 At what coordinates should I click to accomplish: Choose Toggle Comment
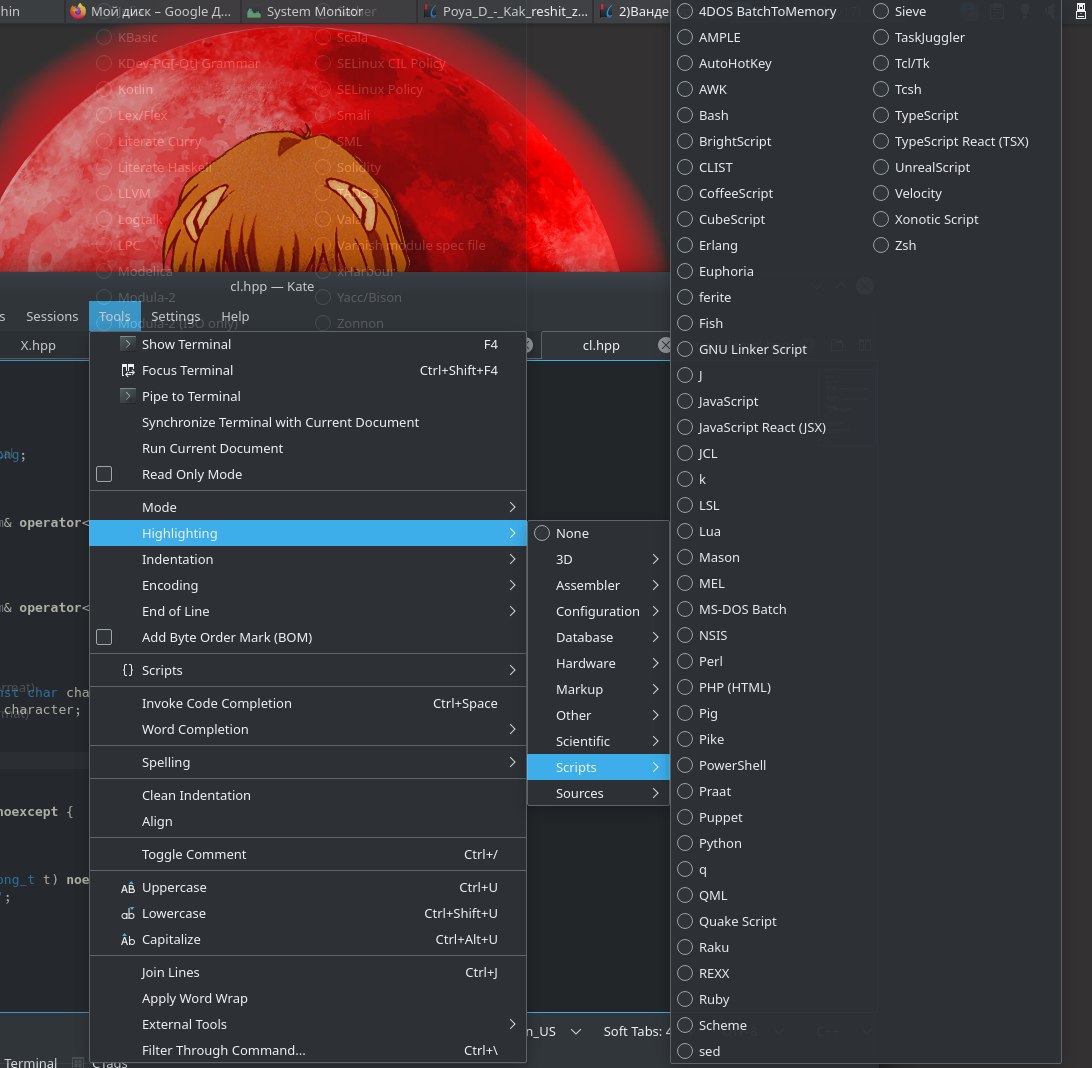[x=307, y=855]
